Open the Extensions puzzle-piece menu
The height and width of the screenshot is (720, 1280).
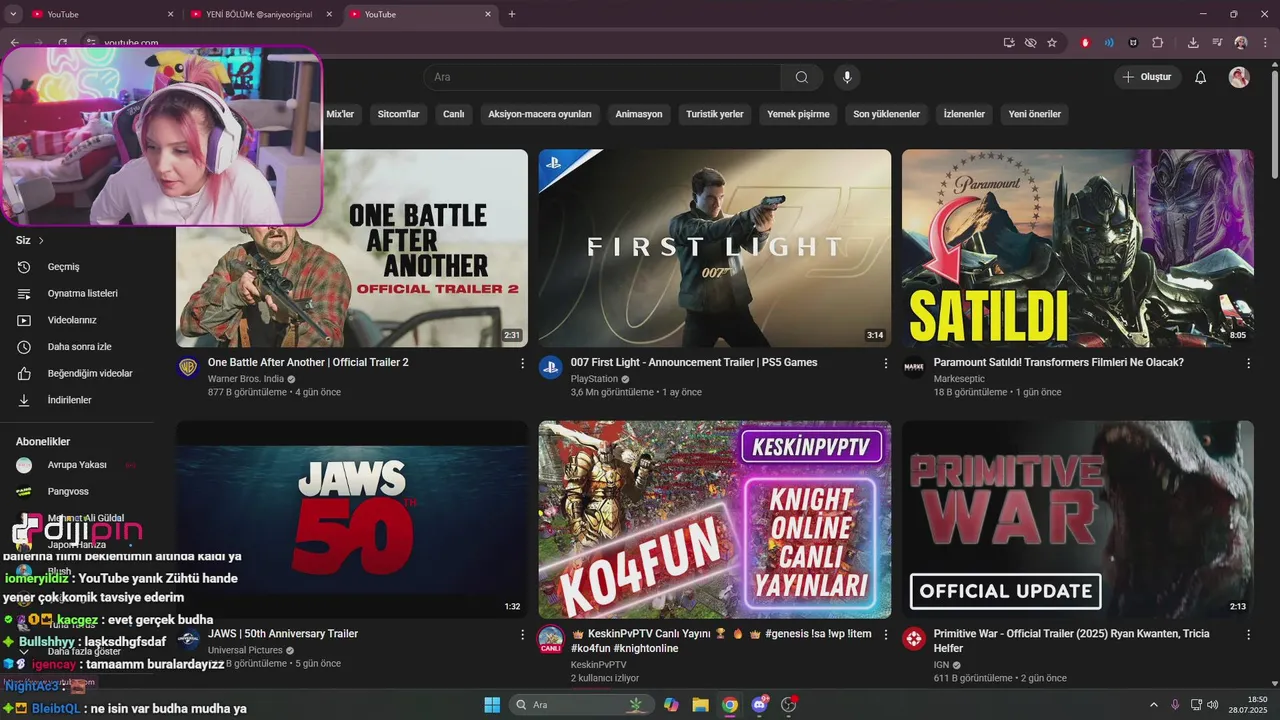coord(1158,43)
